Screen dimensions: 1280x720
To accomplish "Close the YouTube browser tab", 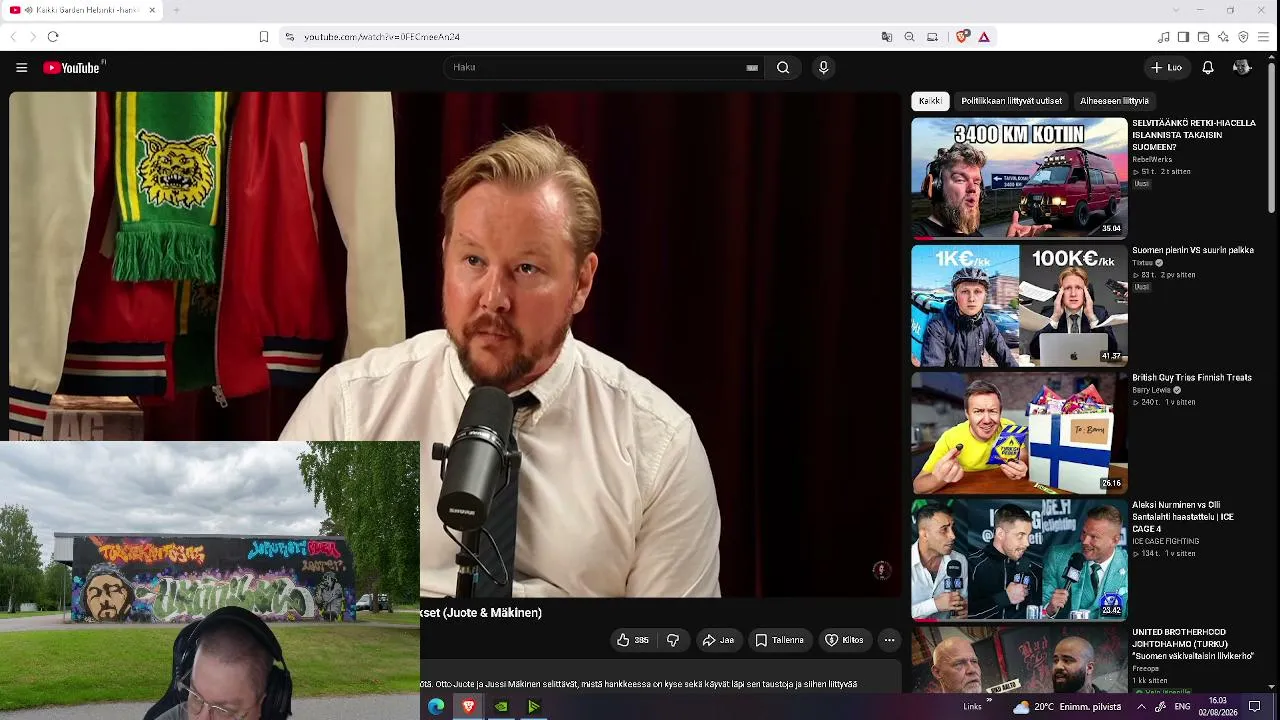I will 152,10.
